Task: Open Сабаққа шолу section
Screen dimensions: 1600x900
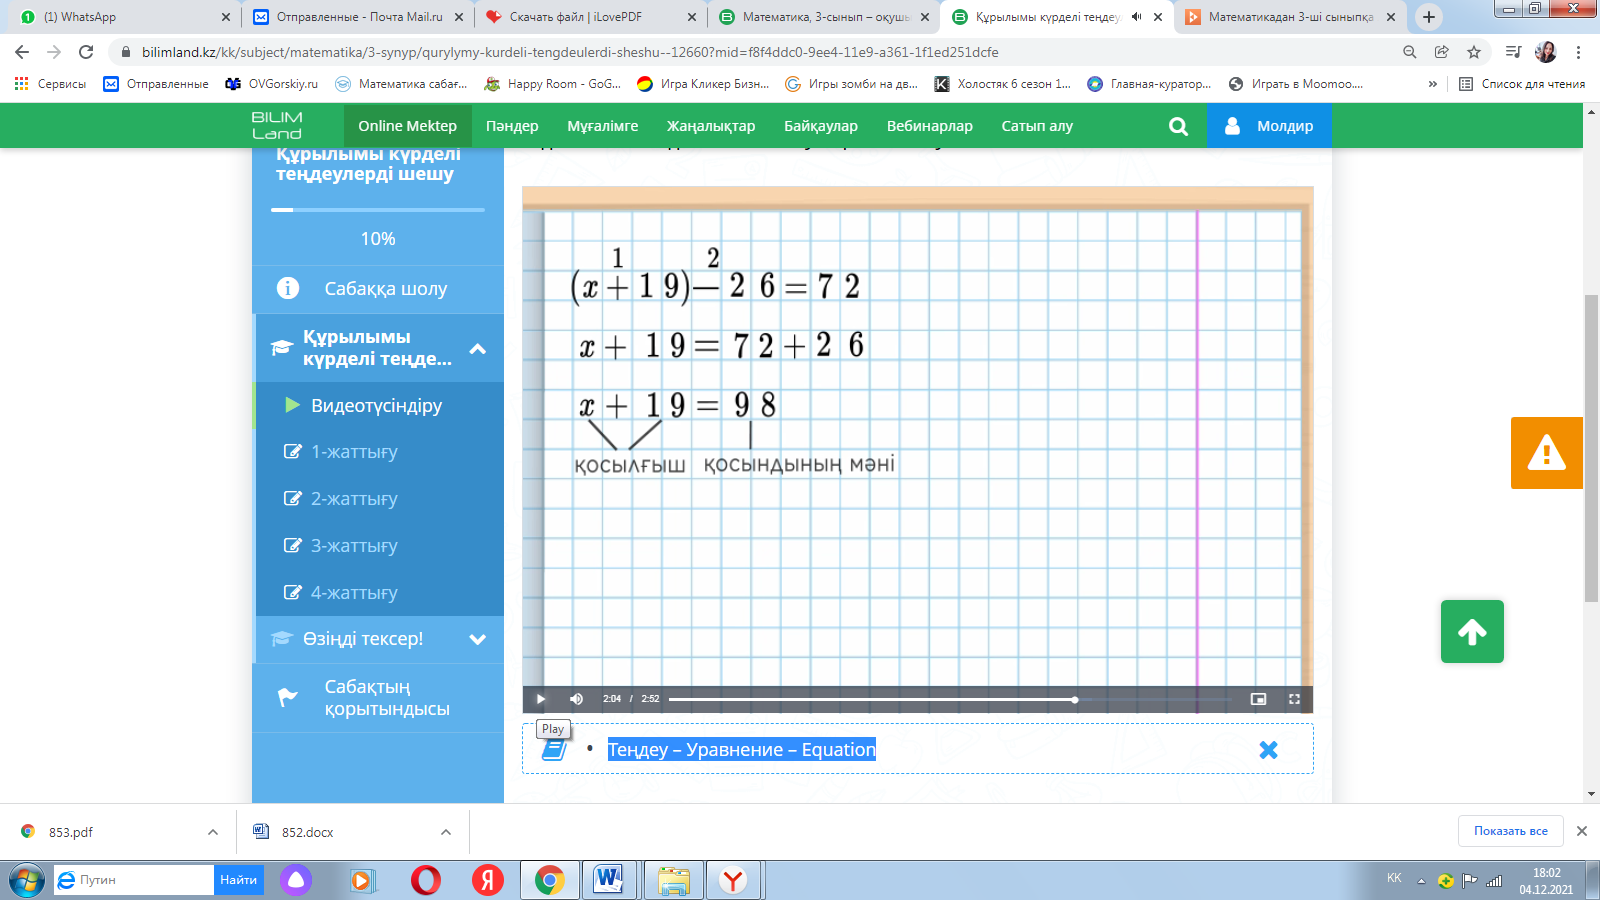Action: tap(378, 289)
